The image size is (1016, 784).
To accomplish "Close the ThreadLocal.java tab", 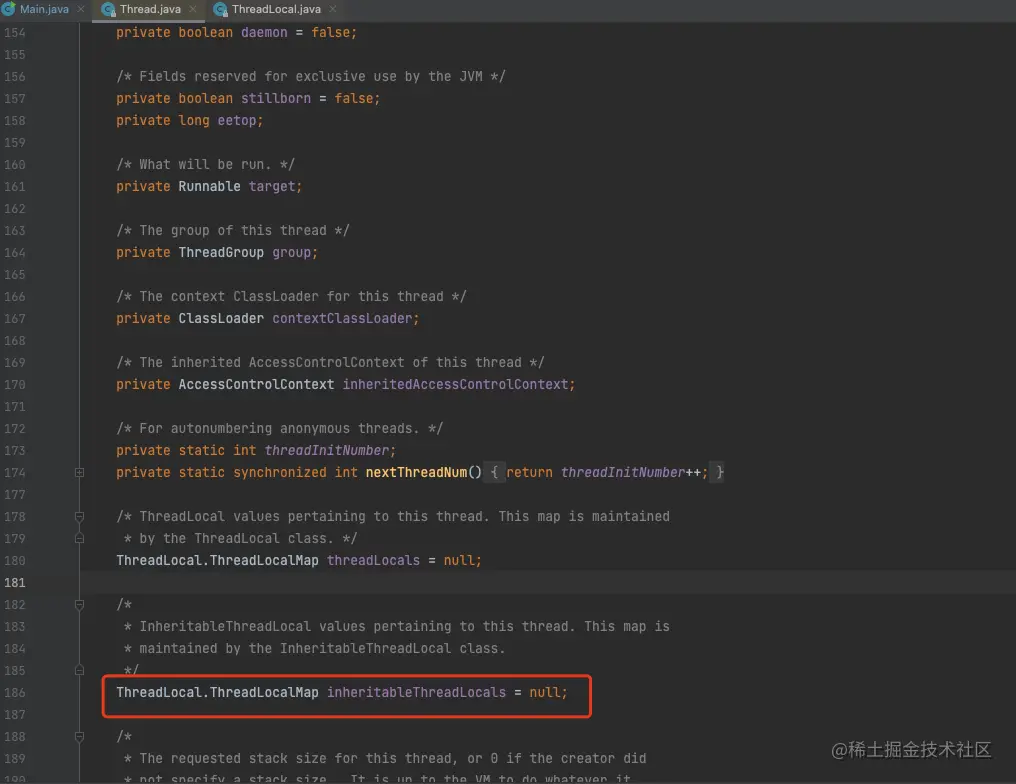I will [332, 9].
